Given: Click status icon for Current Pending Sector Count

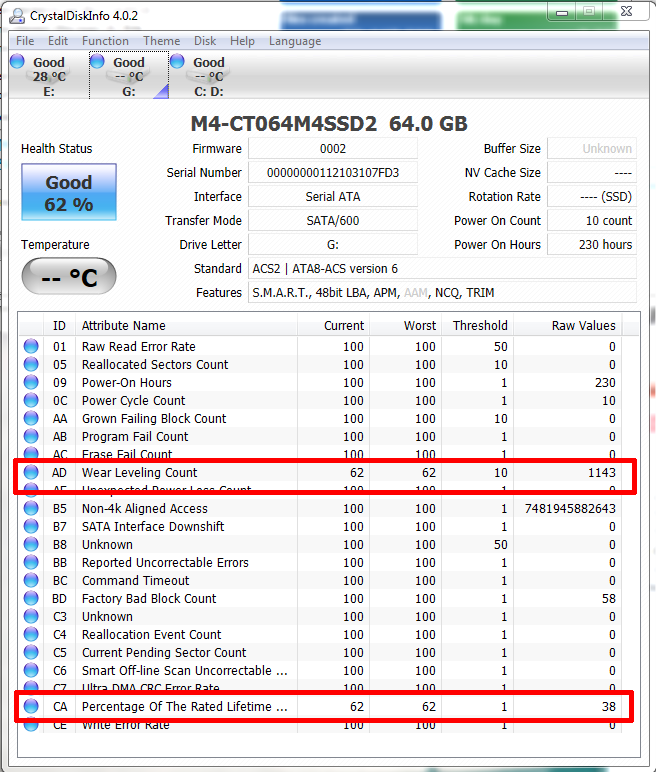Looking at the screenshot, I should pyautogui.click(x=31, y=652).
